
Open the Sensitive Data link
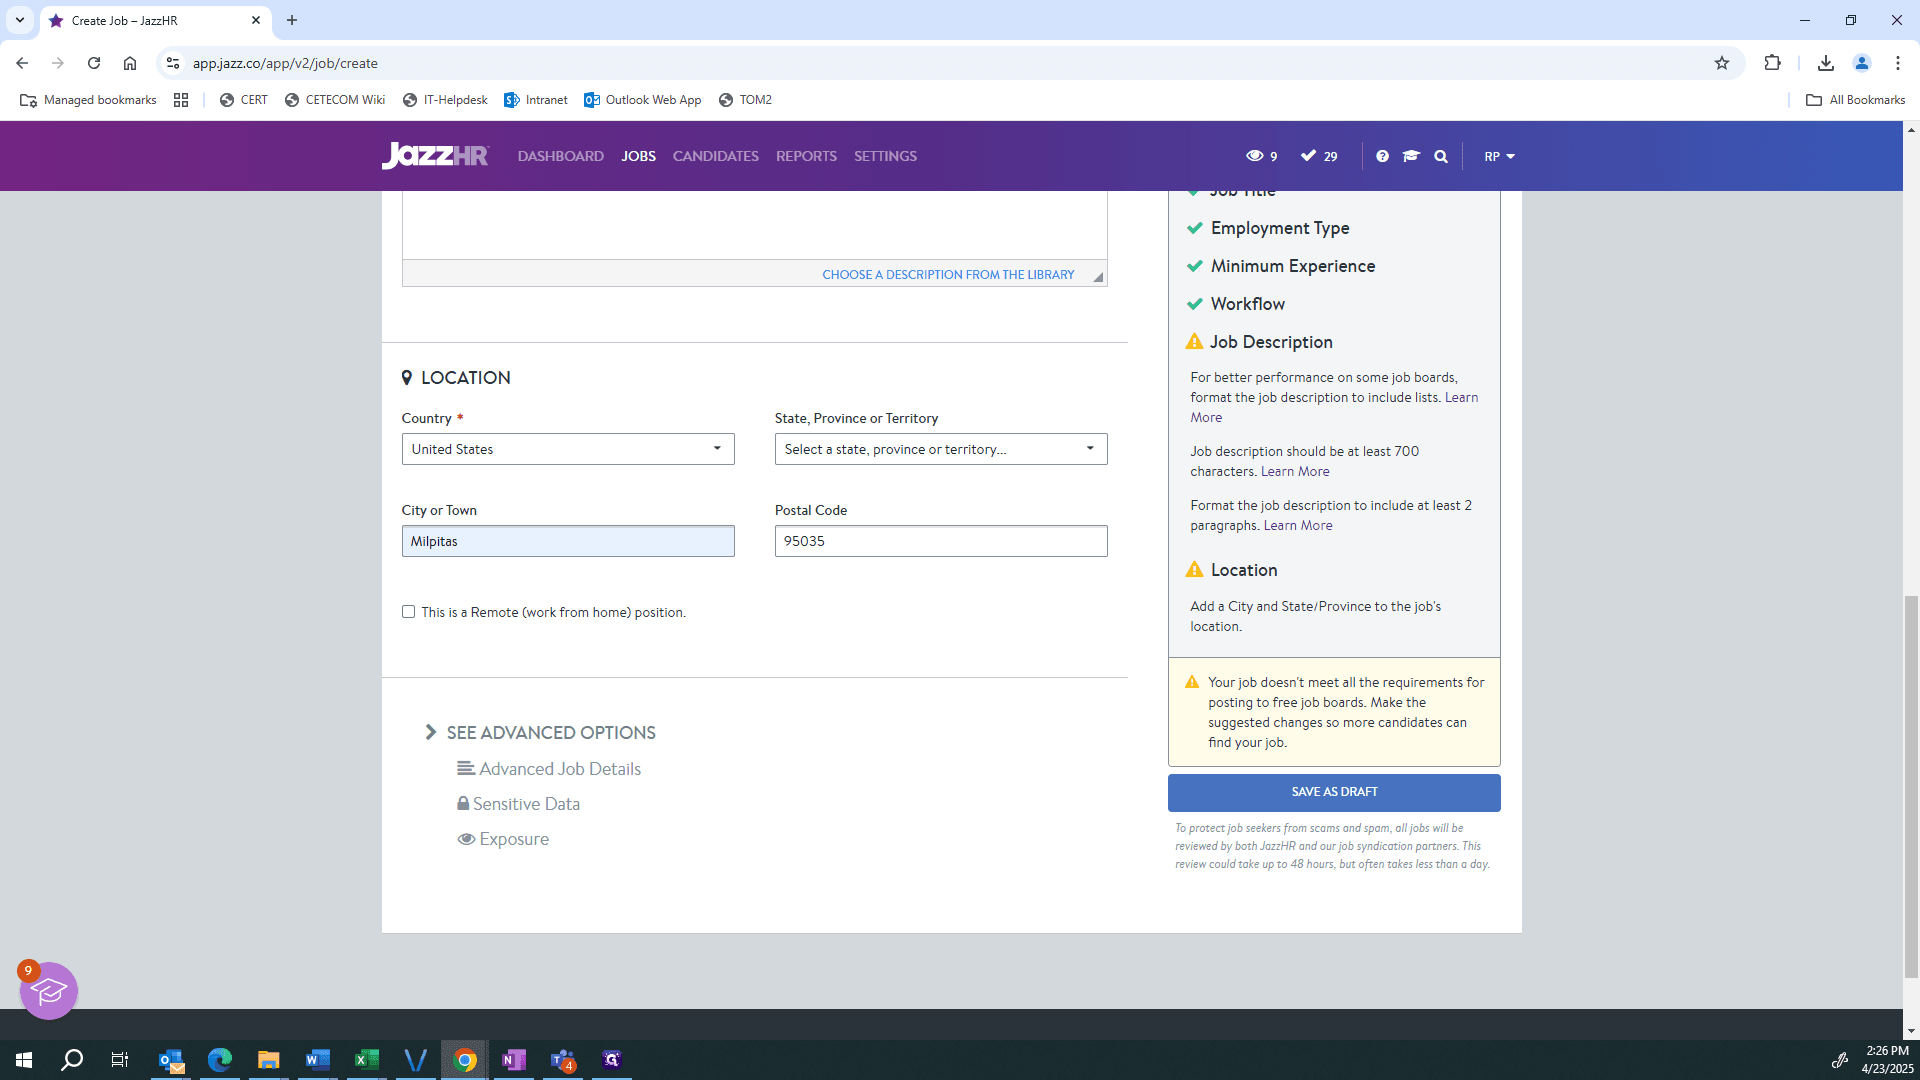coord(526,803)
